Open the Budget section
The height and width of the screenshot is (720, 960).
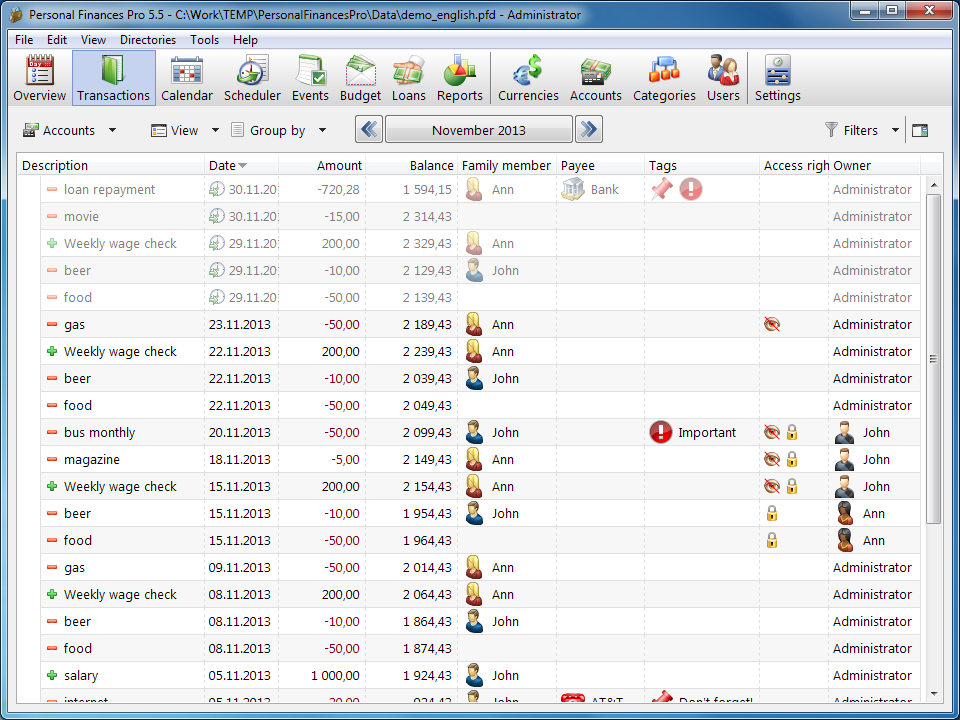coord(361,78)
